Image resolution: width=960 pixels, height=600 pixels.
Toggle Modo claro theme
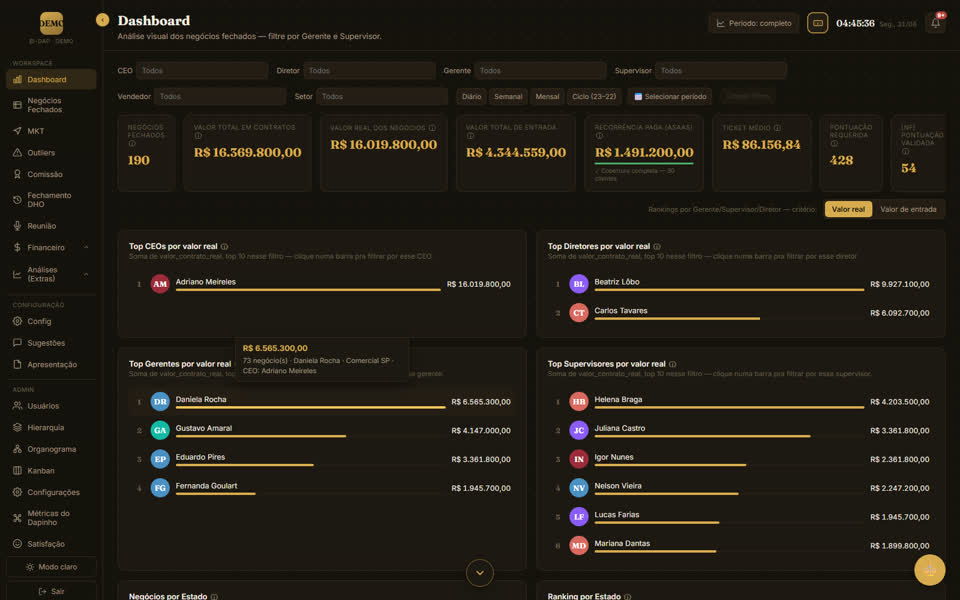51,567
